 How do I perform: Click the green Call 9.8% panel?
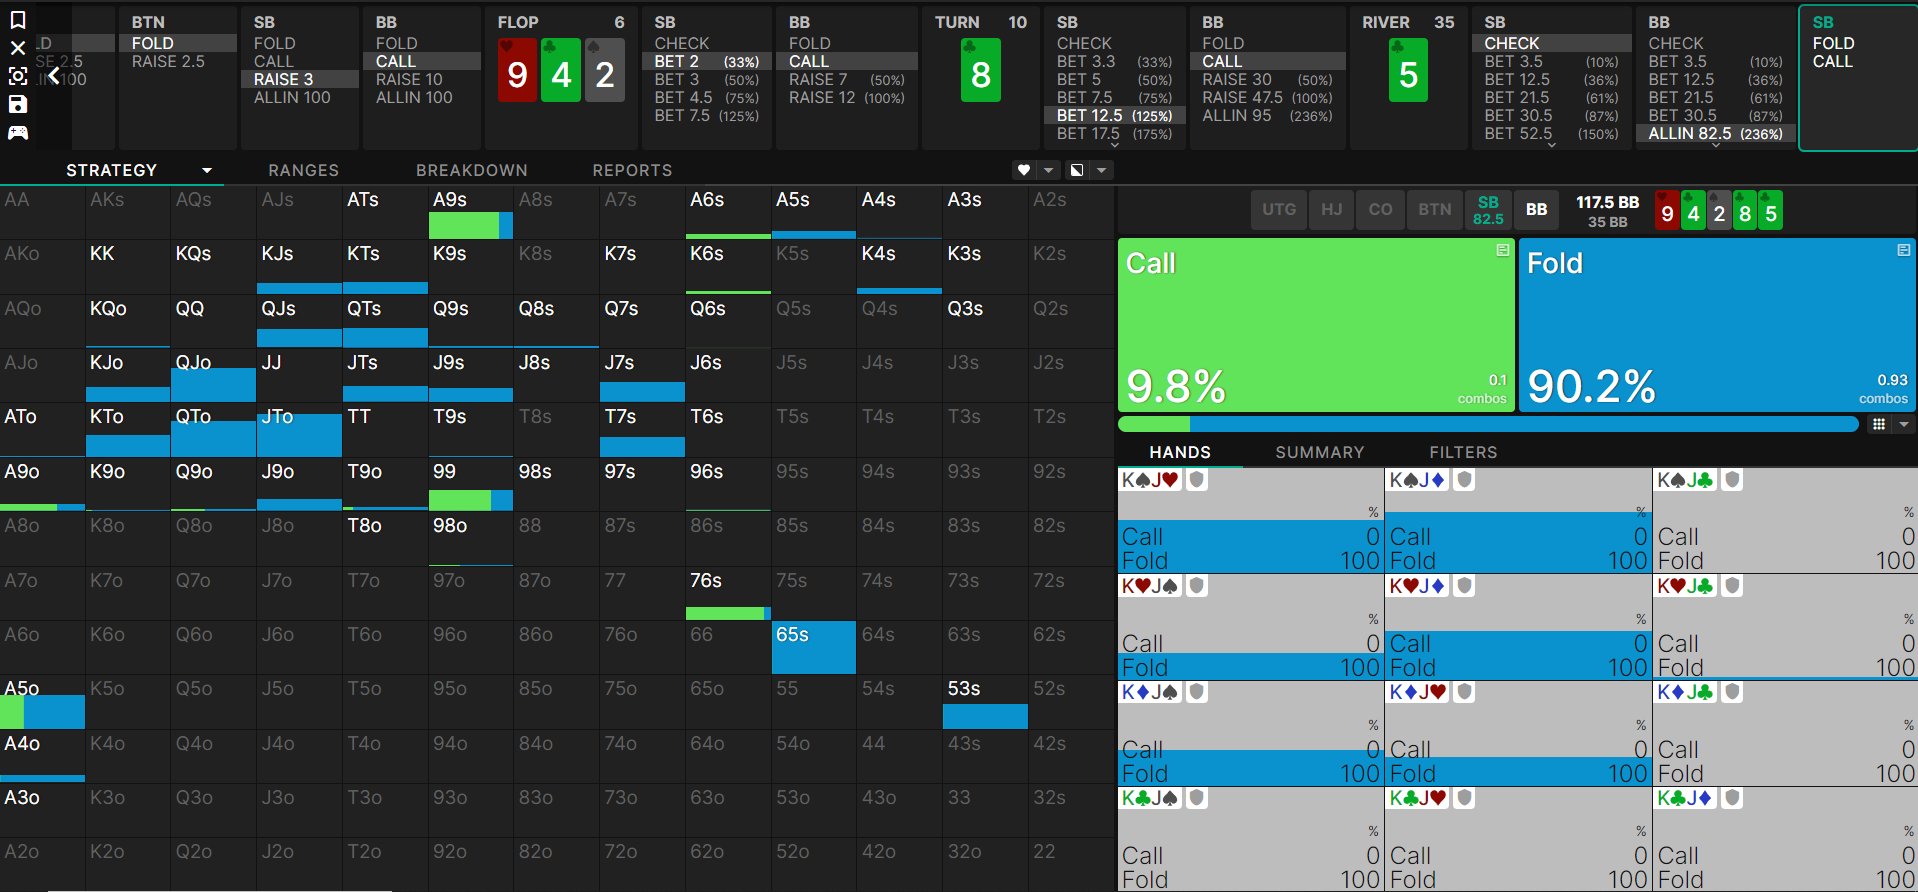tap(1316, 325)
